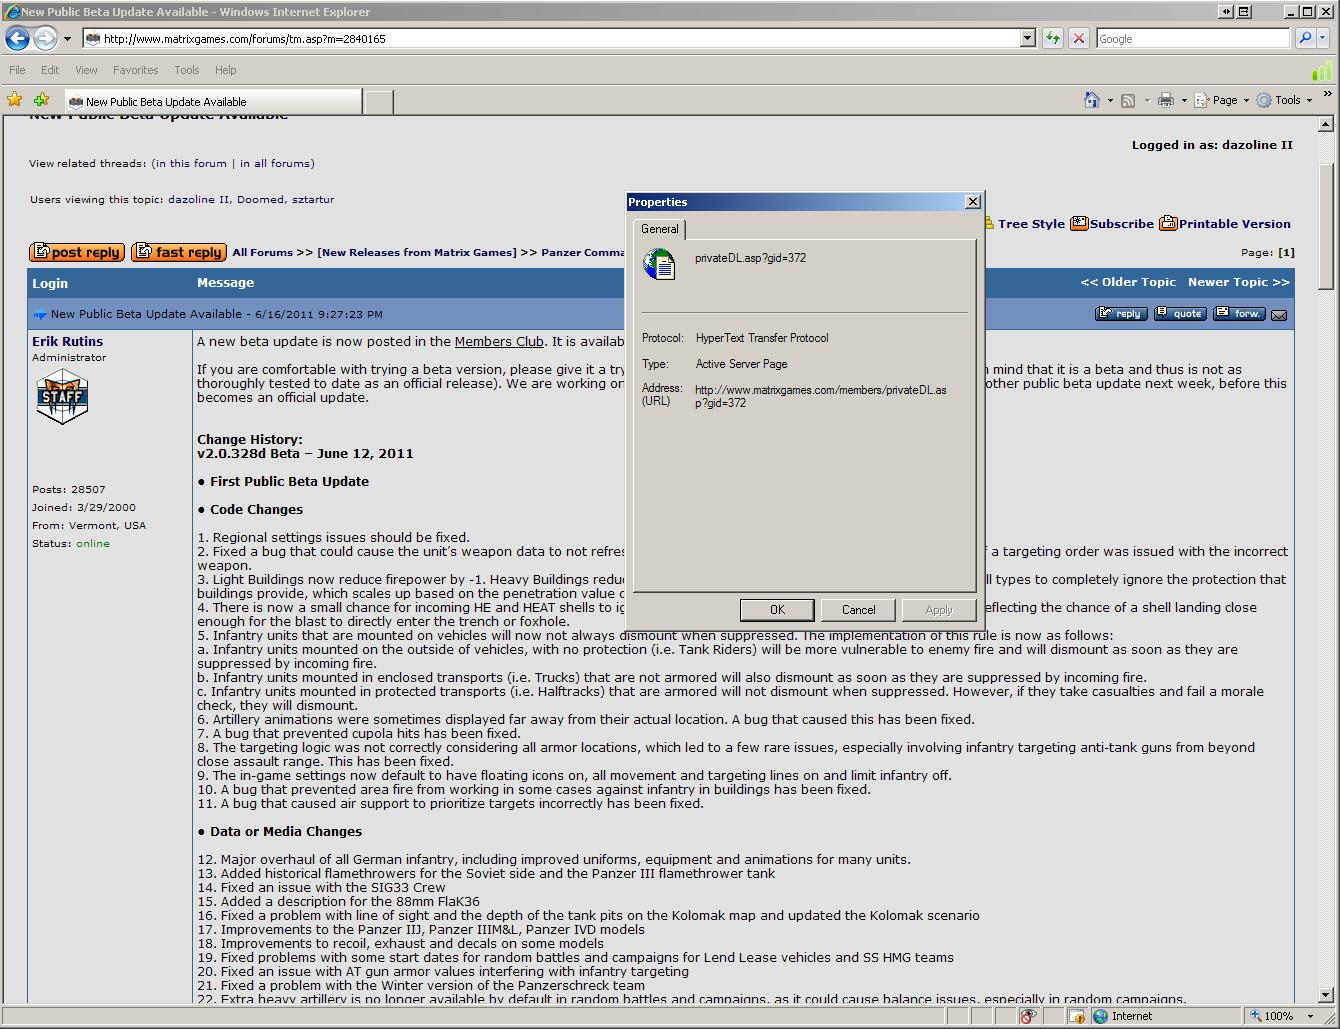Viewport: 1340px width, 1029px height.
Task: Open the File menu
Action: [17, 70]
